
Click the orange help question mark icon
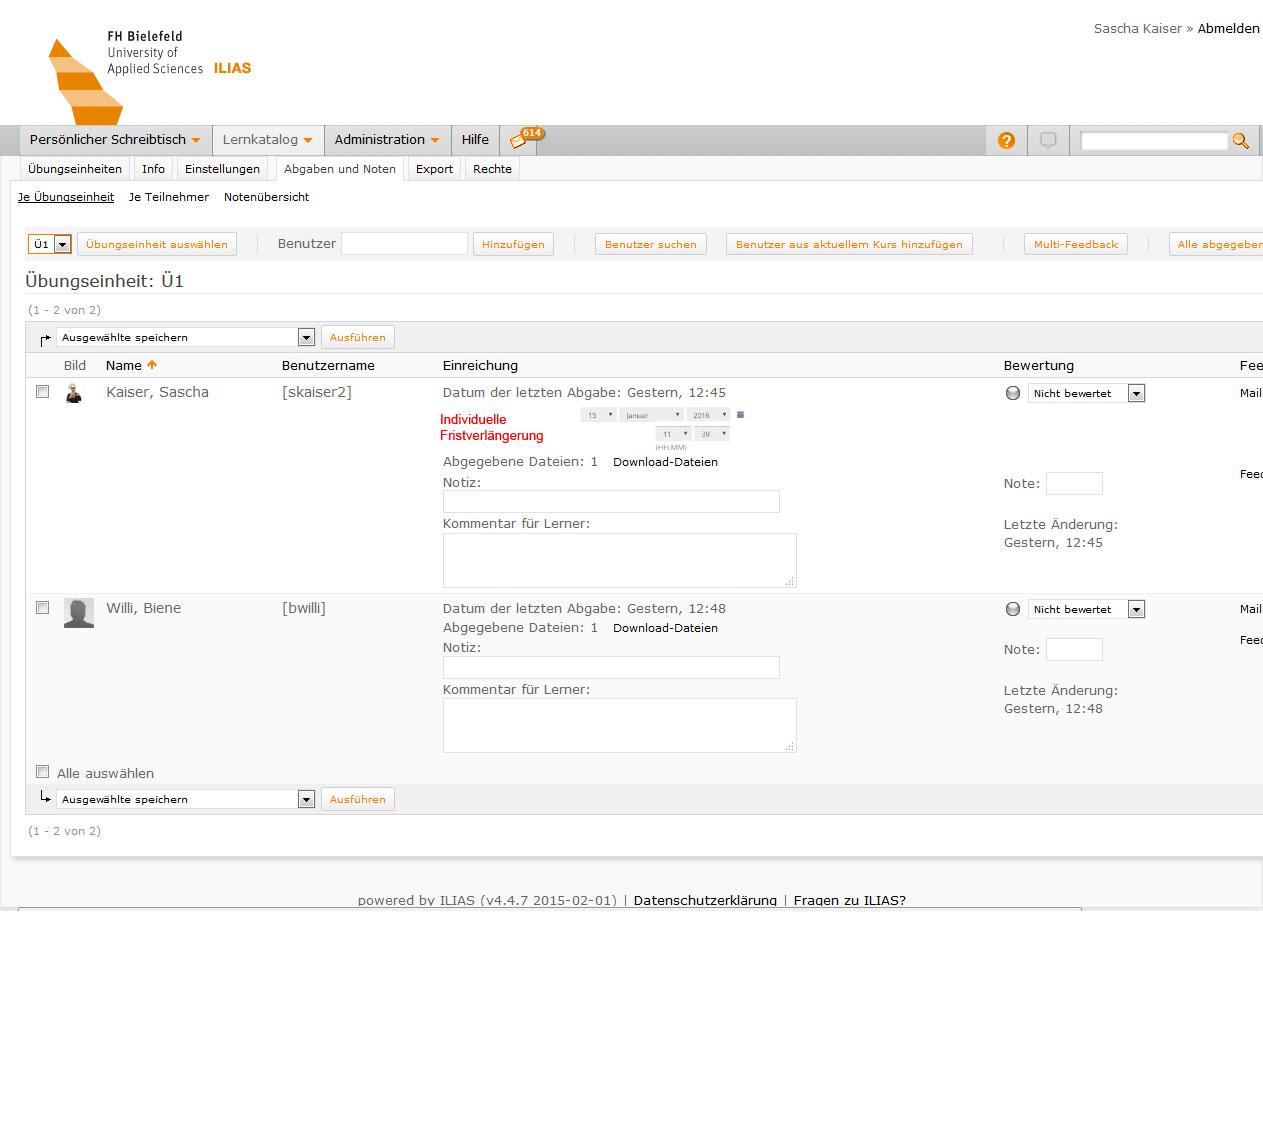(1006, 141)
